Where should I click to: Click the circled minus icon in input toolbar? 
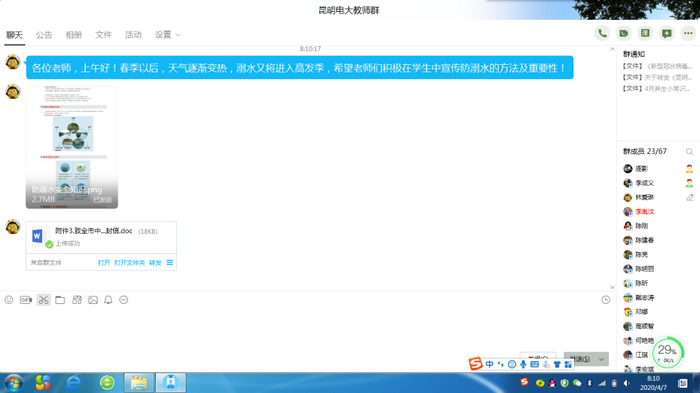[124, 300]
